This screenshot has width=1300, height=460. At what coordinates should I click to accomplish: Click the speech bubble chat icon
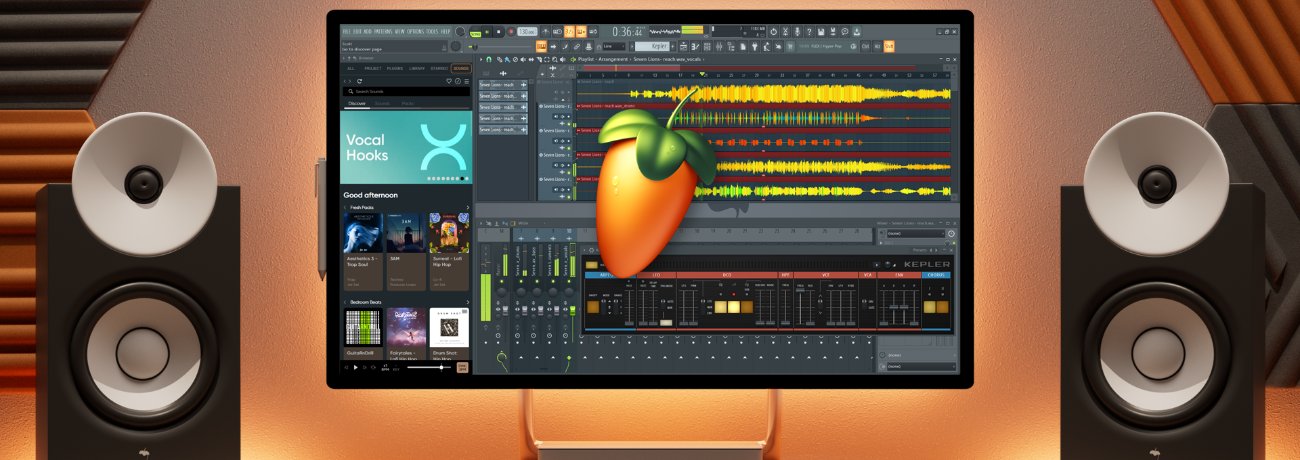click(845, 31)
